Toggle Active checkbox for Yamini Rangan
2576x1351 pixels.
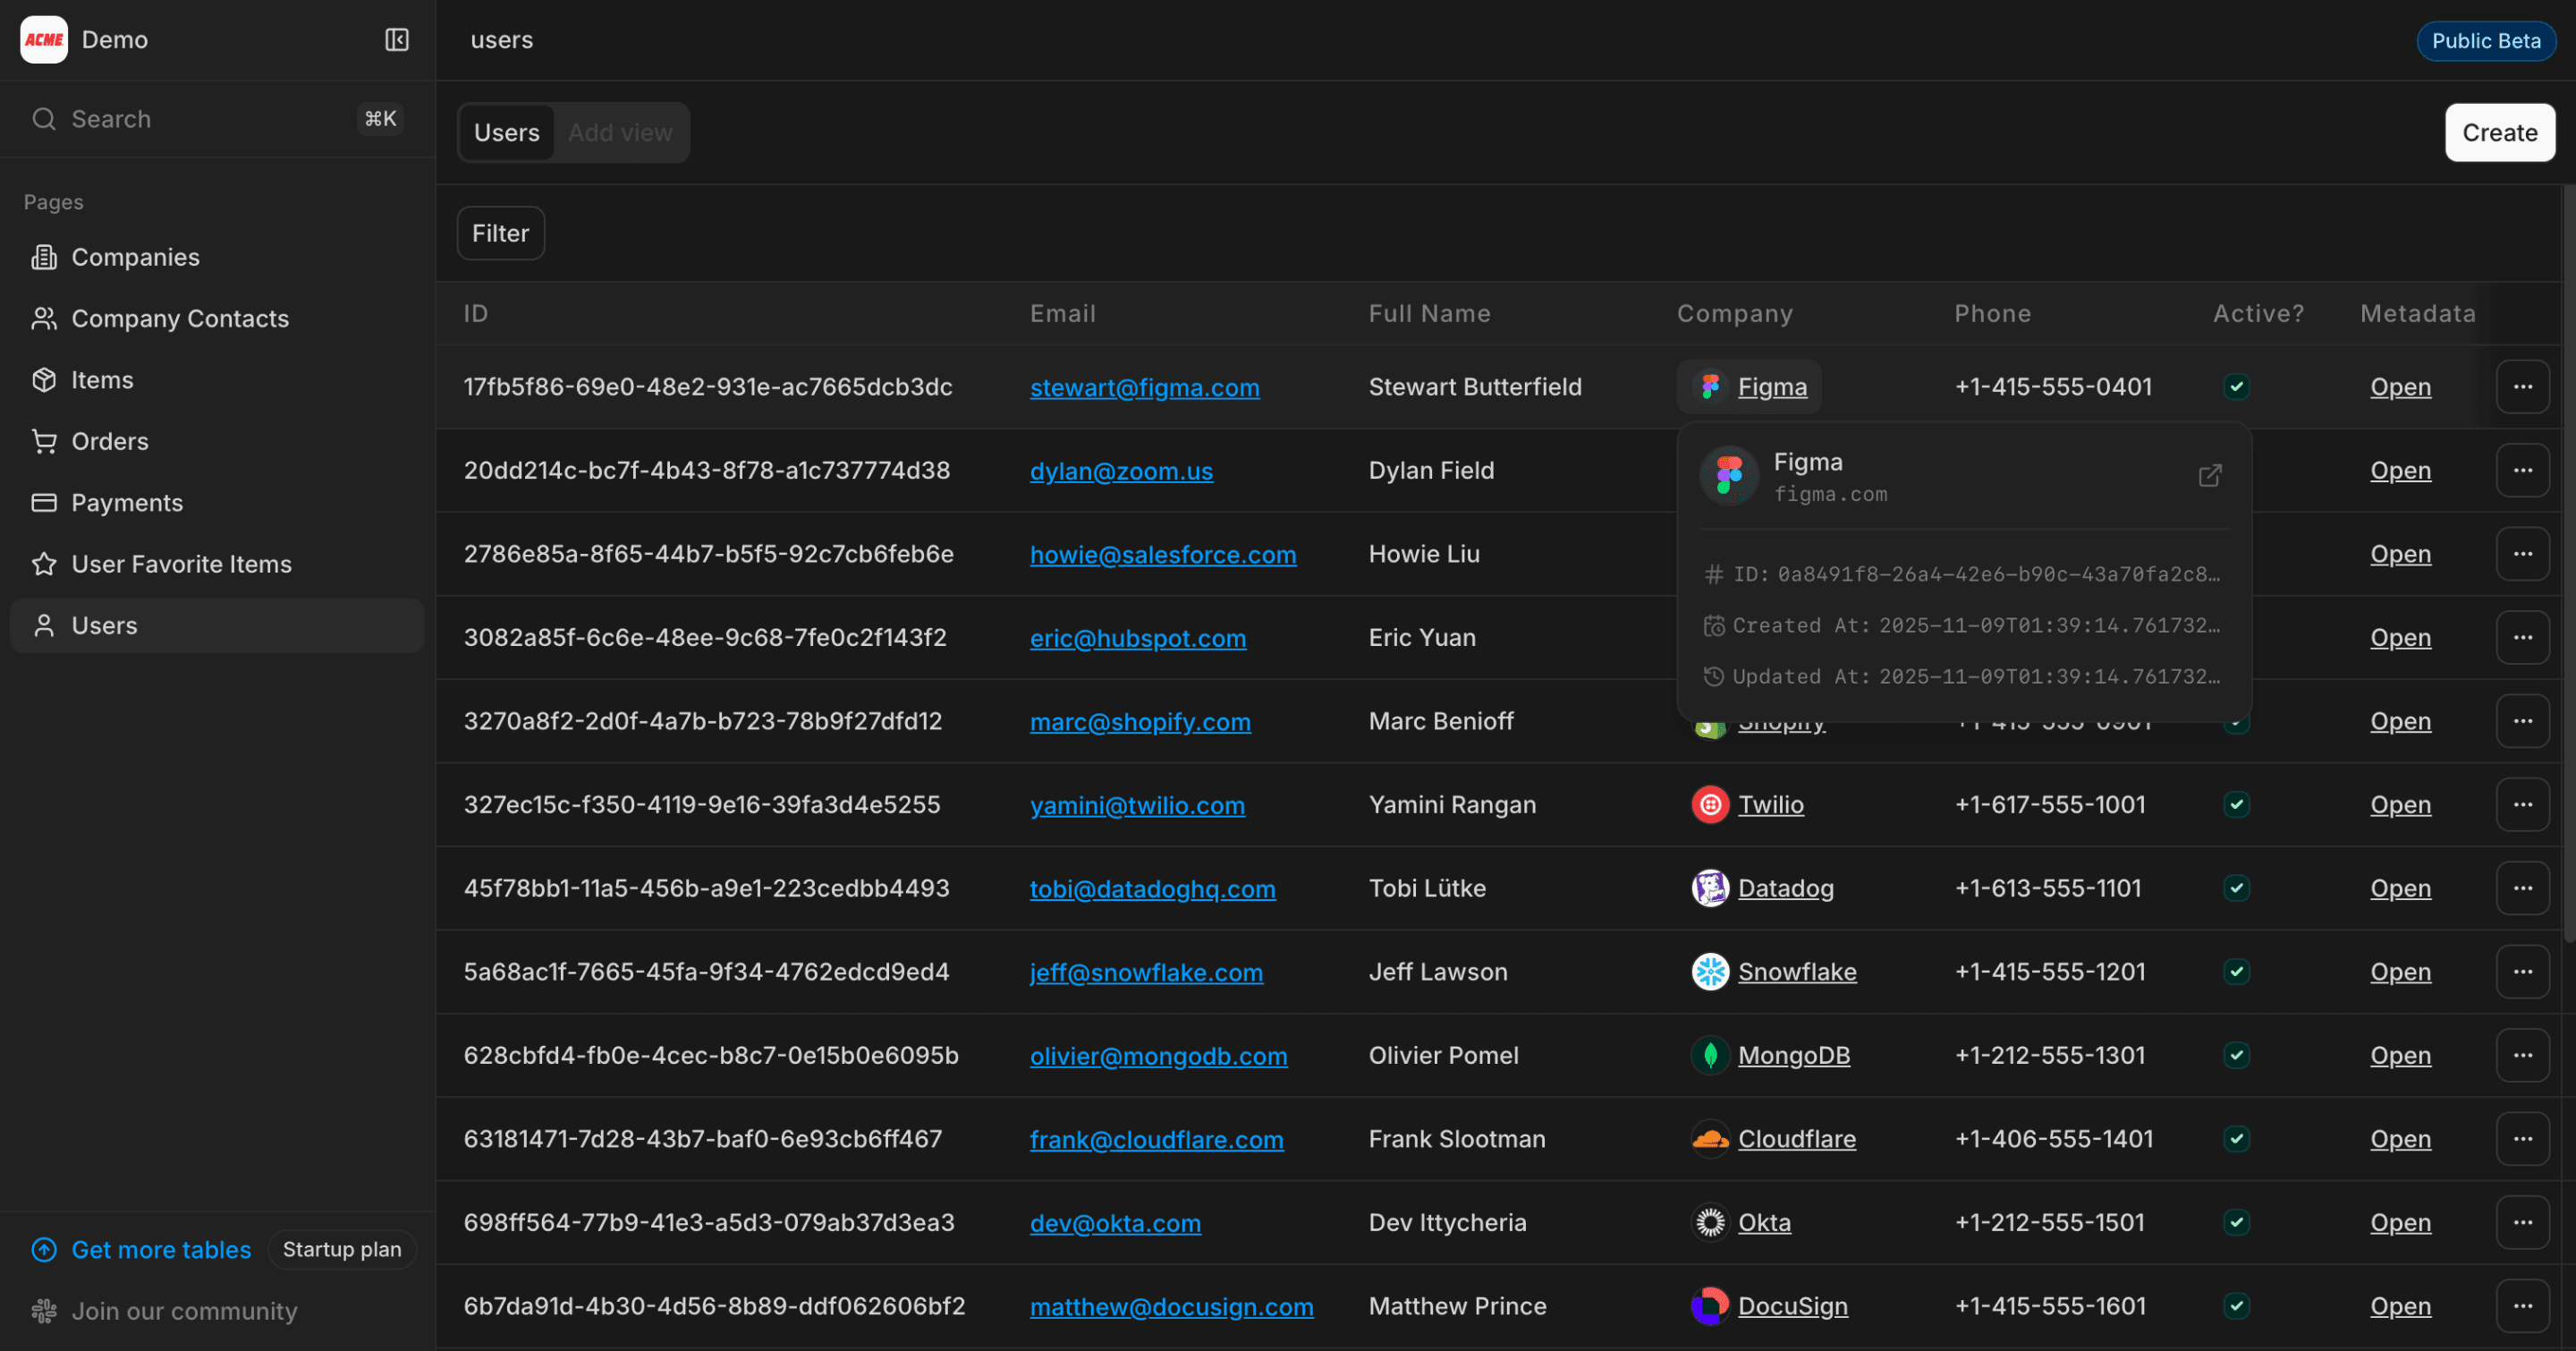tap(2237, 805)
